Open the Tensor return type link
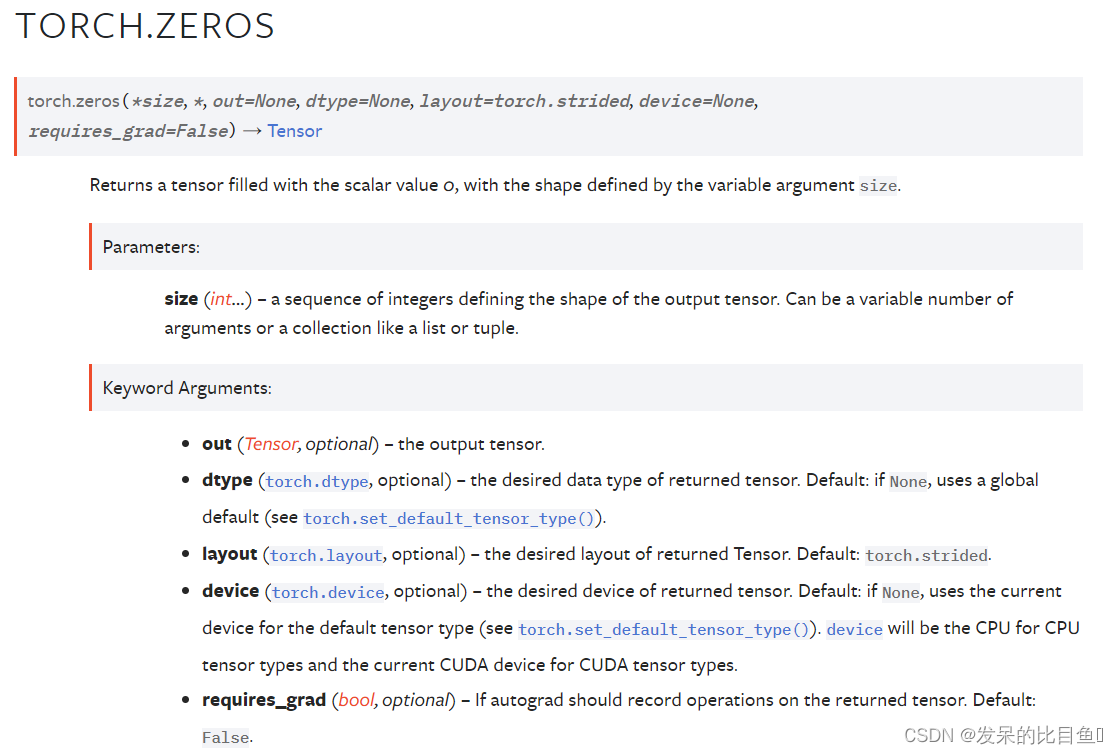This screenshot has width=1118, height=754. click(294, 131)
